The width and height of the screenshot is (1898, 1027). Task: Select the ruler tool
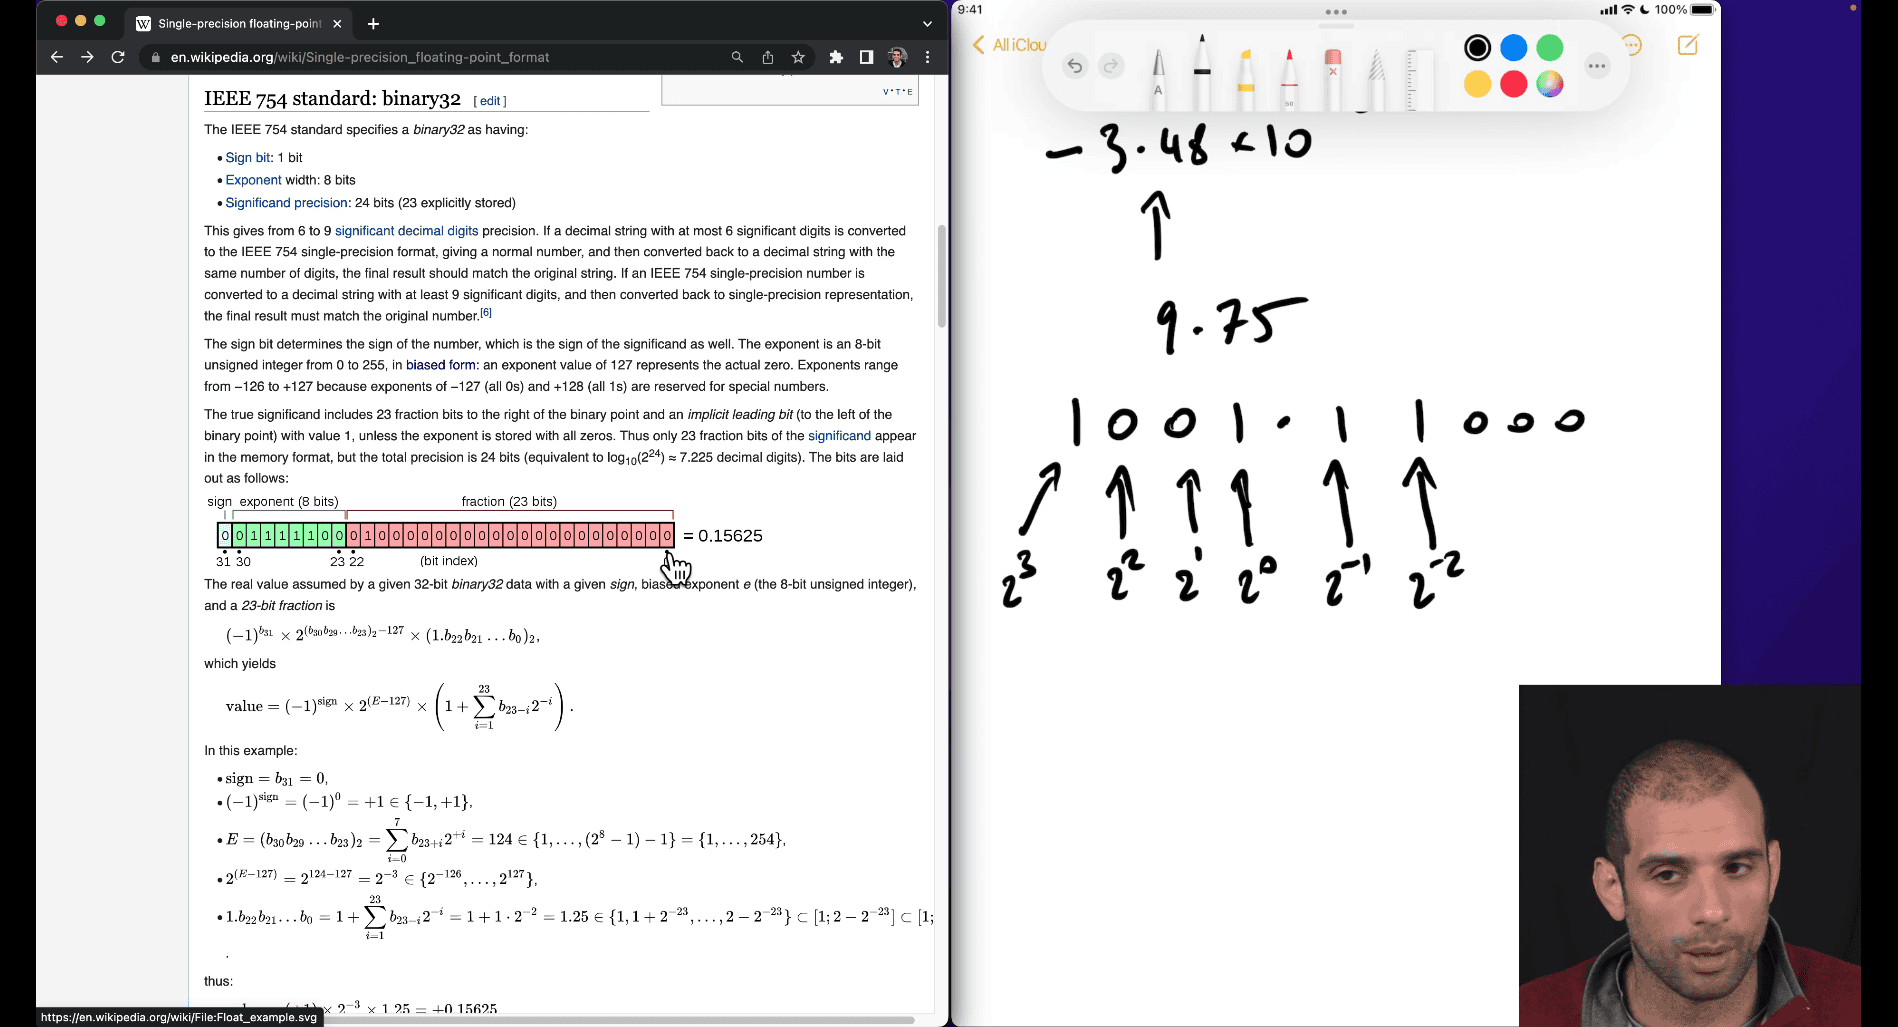[1412, 78]
